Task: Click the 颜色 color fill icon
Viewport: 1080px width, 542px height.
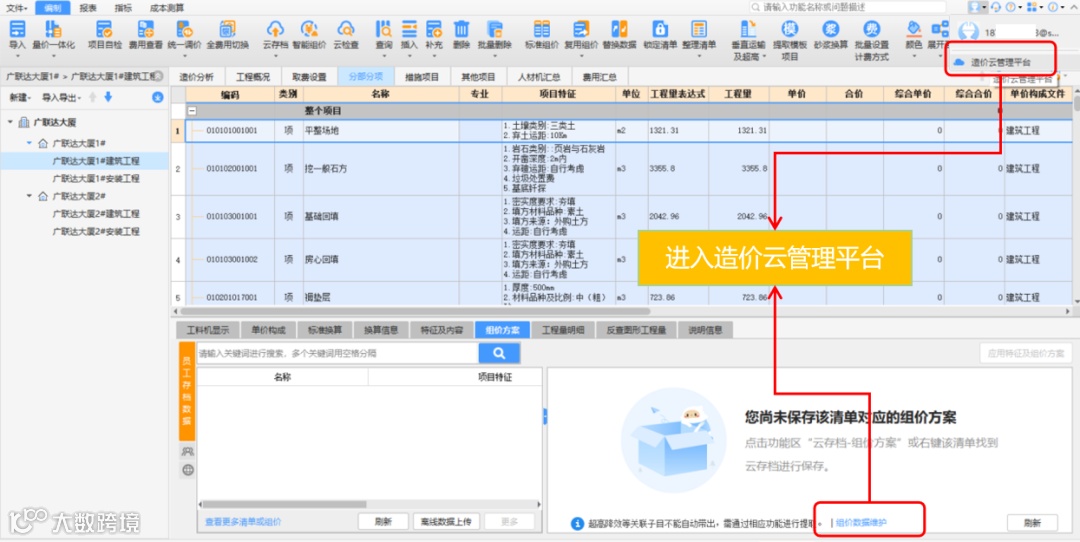Action: coord(913,29)
